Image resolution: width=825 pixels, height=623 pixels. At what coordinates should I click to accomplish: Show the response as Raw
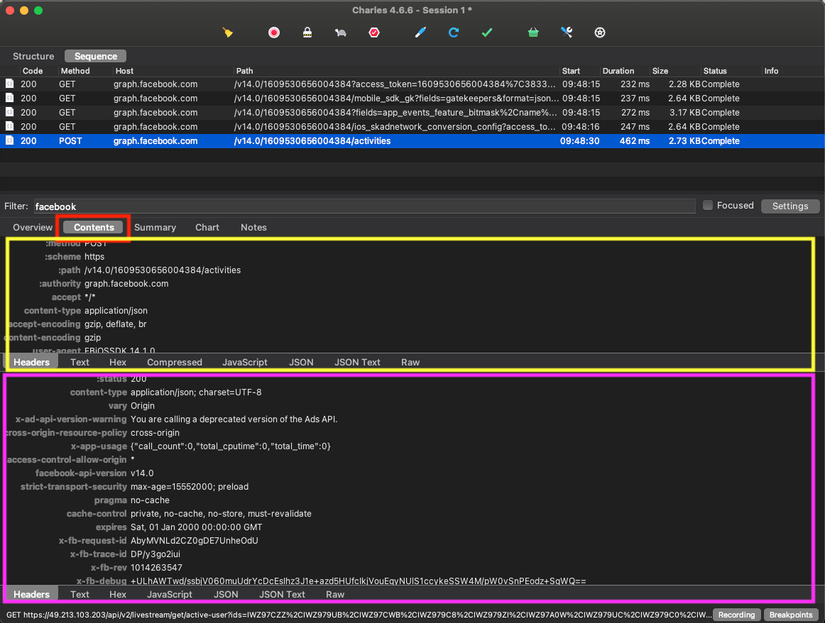point(335,594)
